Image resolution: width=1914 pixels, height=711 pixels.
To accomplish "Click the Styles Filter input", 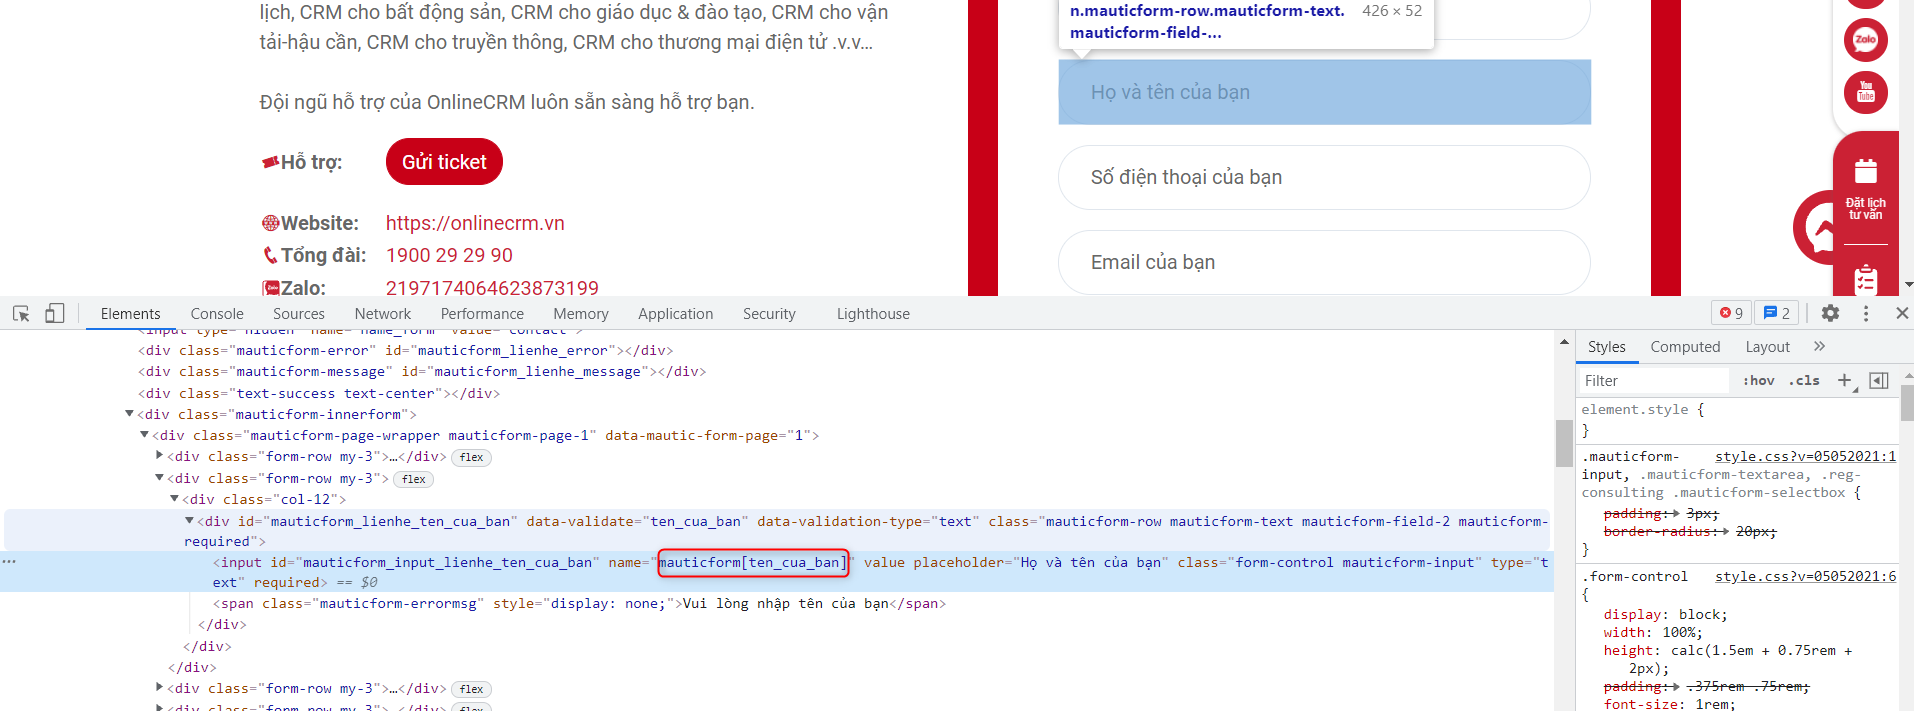I will (1654, 380).
